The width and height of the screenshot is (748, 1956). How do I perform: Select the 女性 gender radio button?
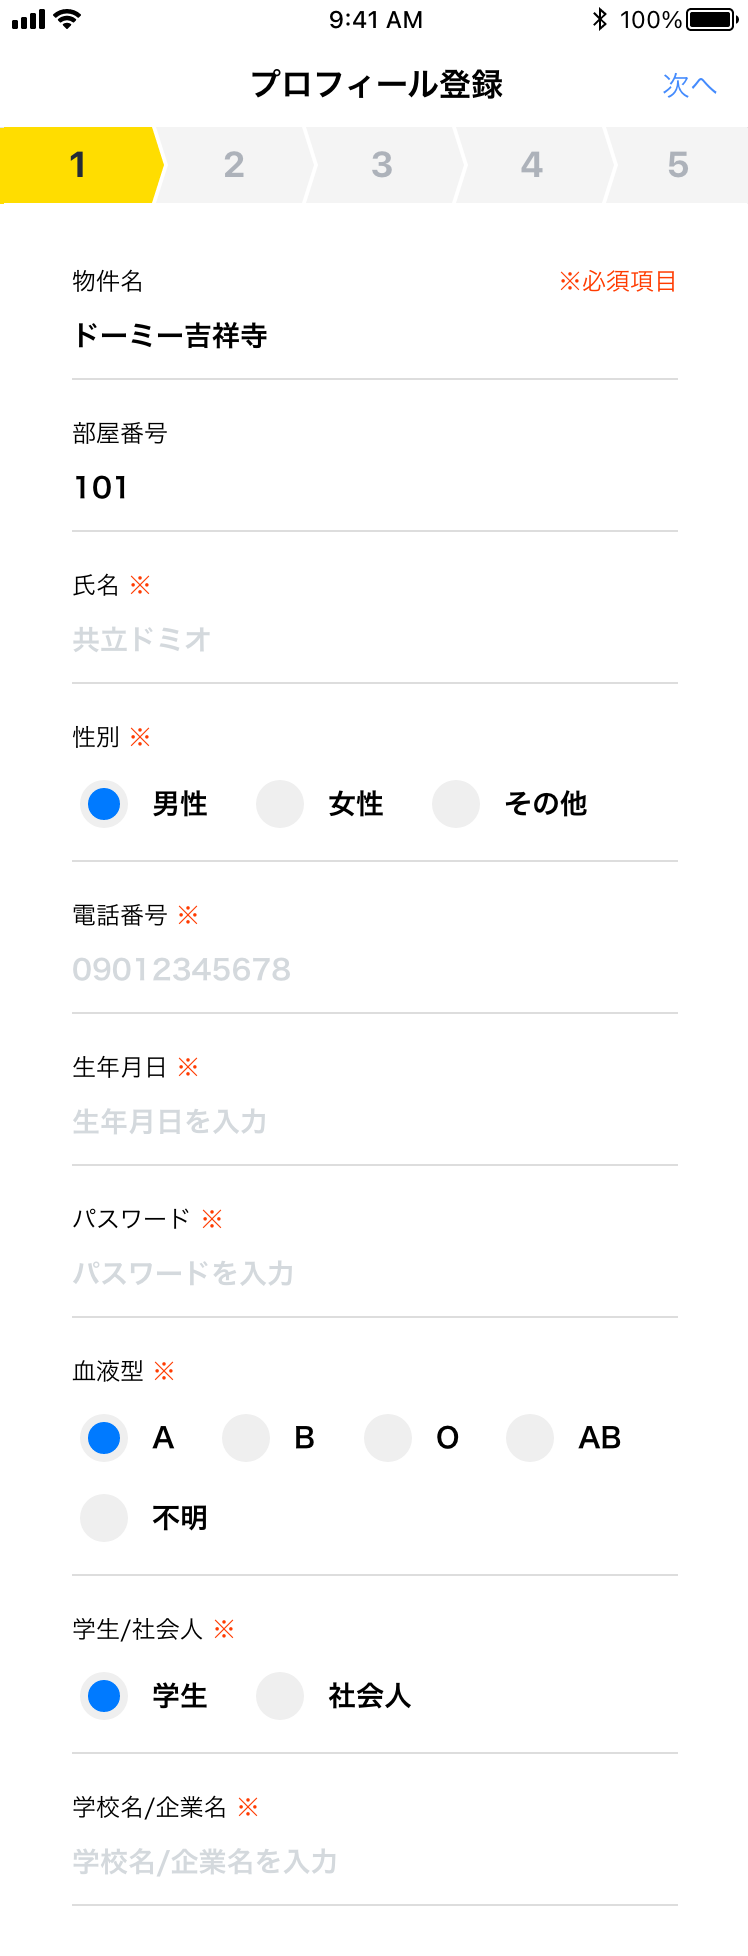pos(280,804)
